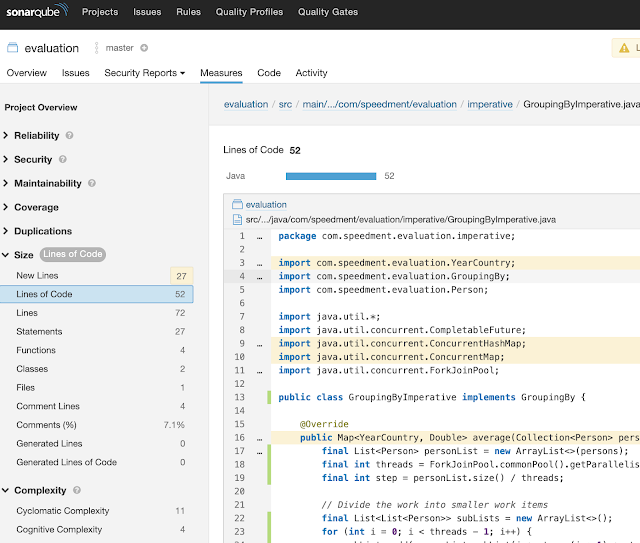Click the SonarQube logo
The image size is (640, 543).
pyautogui.click(x=34, y=13)
